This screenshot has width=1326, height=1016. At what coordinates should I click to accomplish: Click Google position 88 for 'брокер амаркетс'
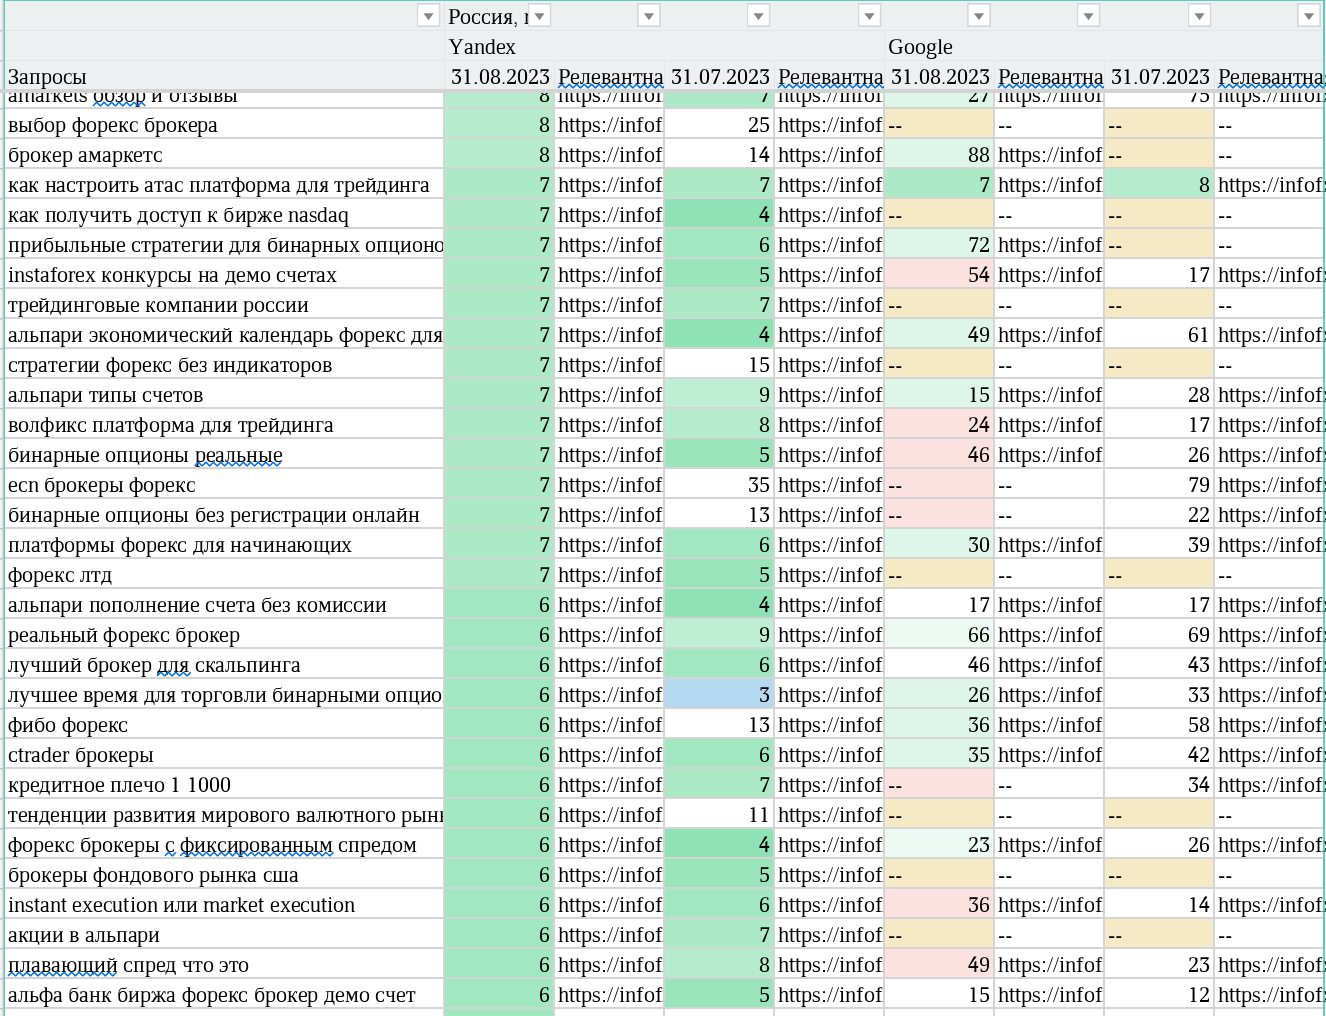click(x=939, y=155)
